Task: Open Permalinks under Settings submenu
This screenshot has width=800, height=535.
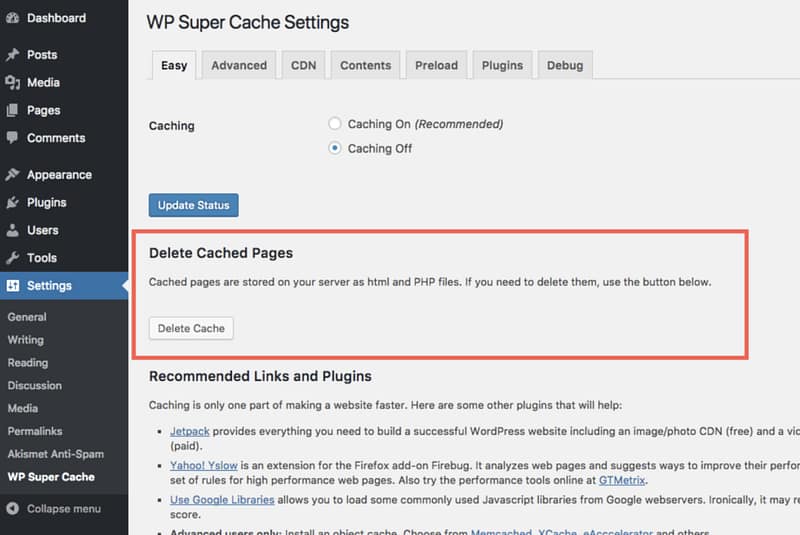Action: (35, 431)
